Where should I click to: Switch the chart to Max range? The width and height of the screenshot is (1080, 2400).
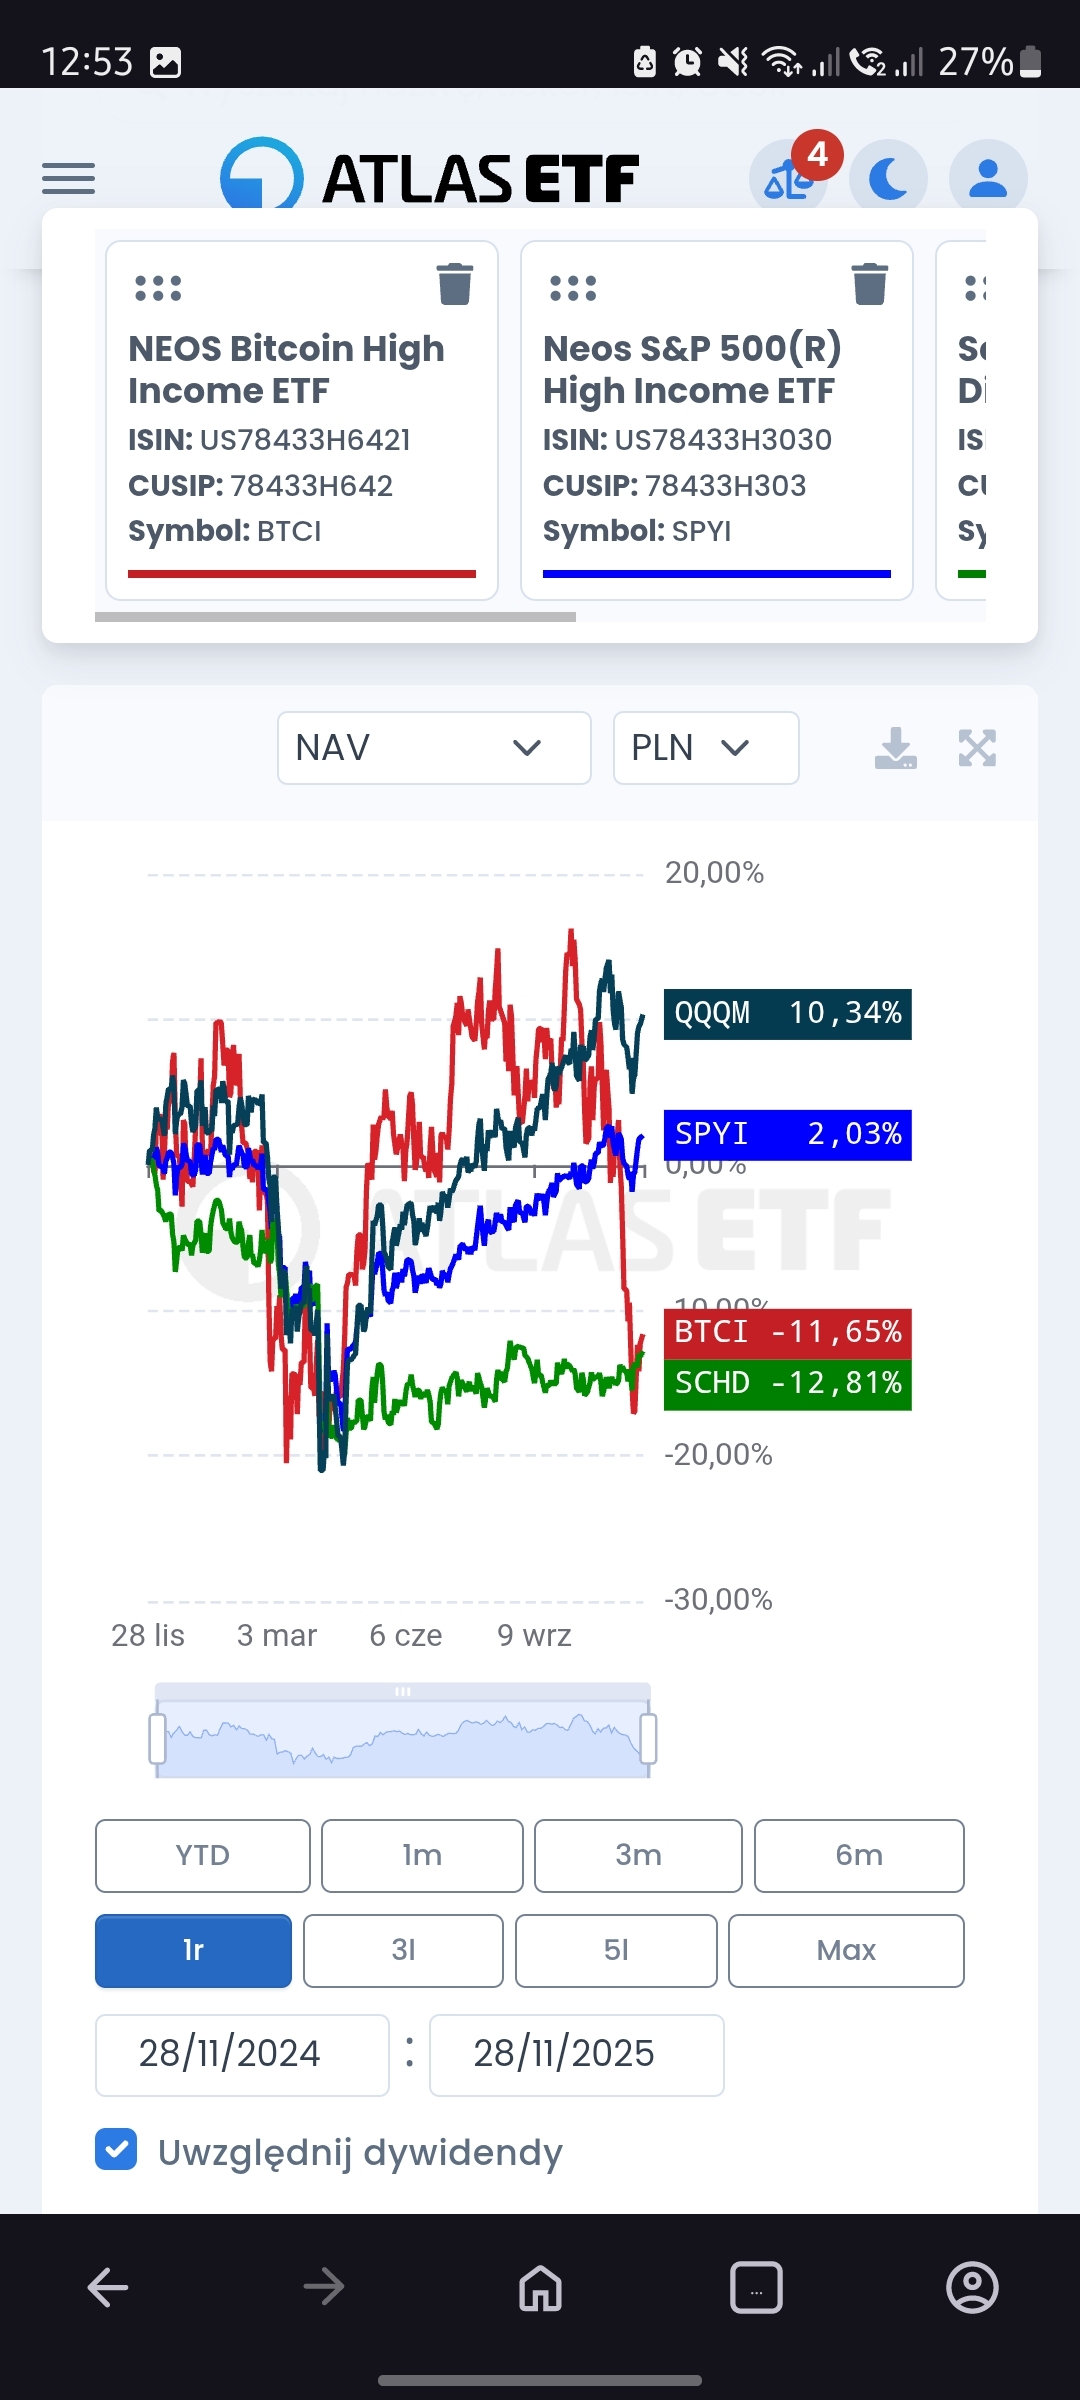click(846, 1950)
